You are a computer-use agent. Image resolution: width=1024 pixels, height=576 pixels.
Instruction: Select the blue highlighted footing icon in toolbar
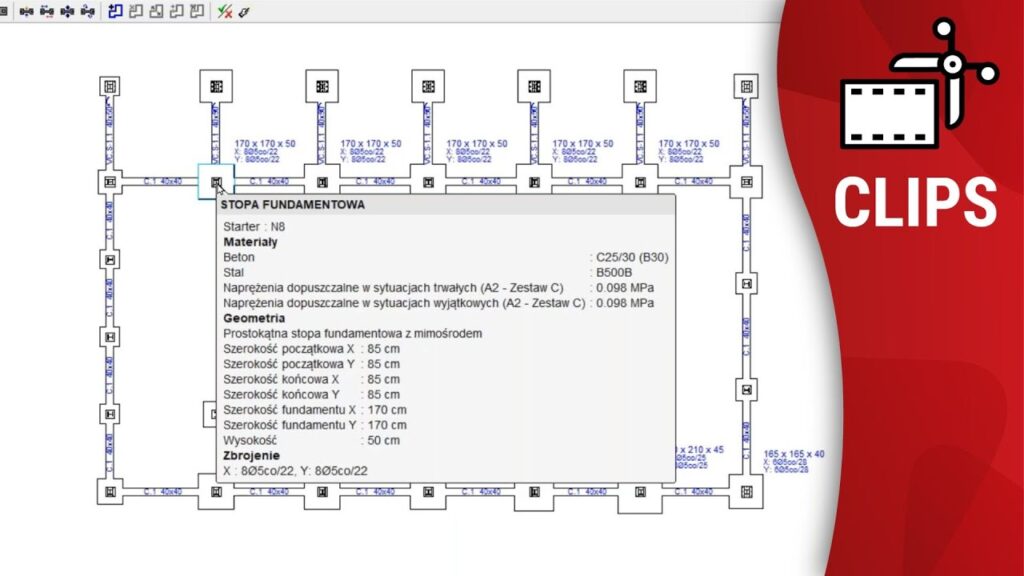(x=115, y=12)
